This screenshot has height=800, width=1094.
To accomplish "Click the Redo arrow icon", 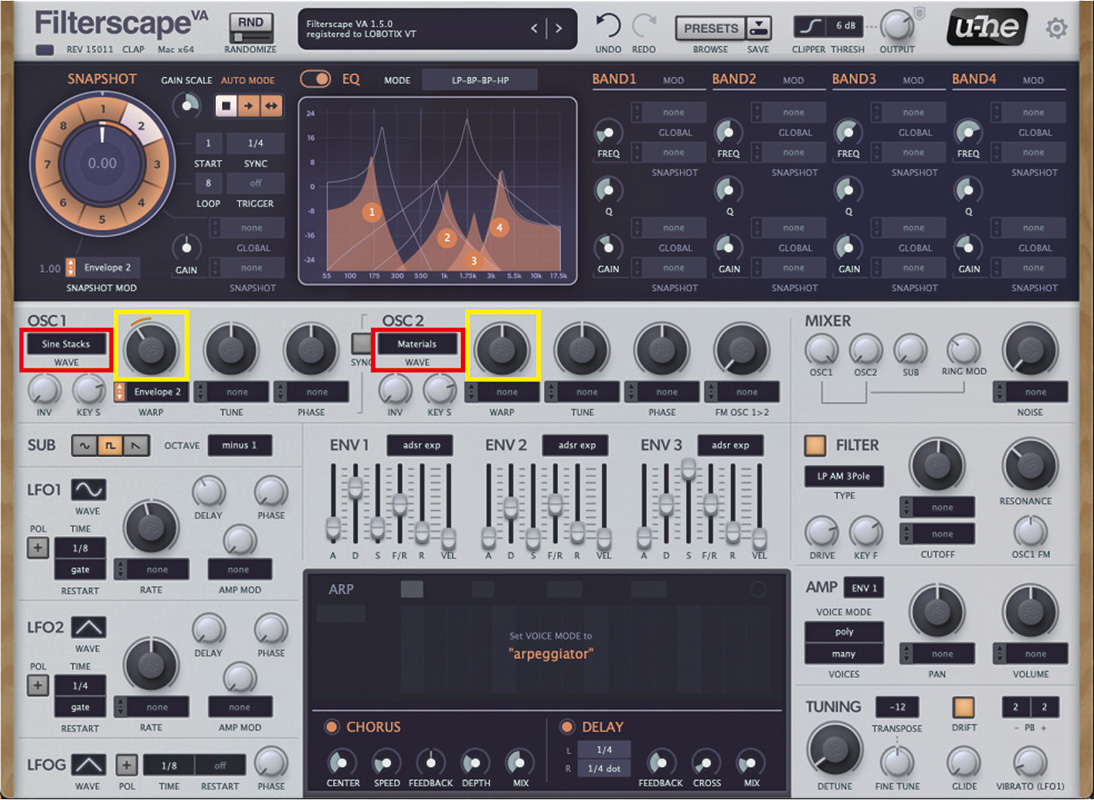I will (x=643, y=27).
